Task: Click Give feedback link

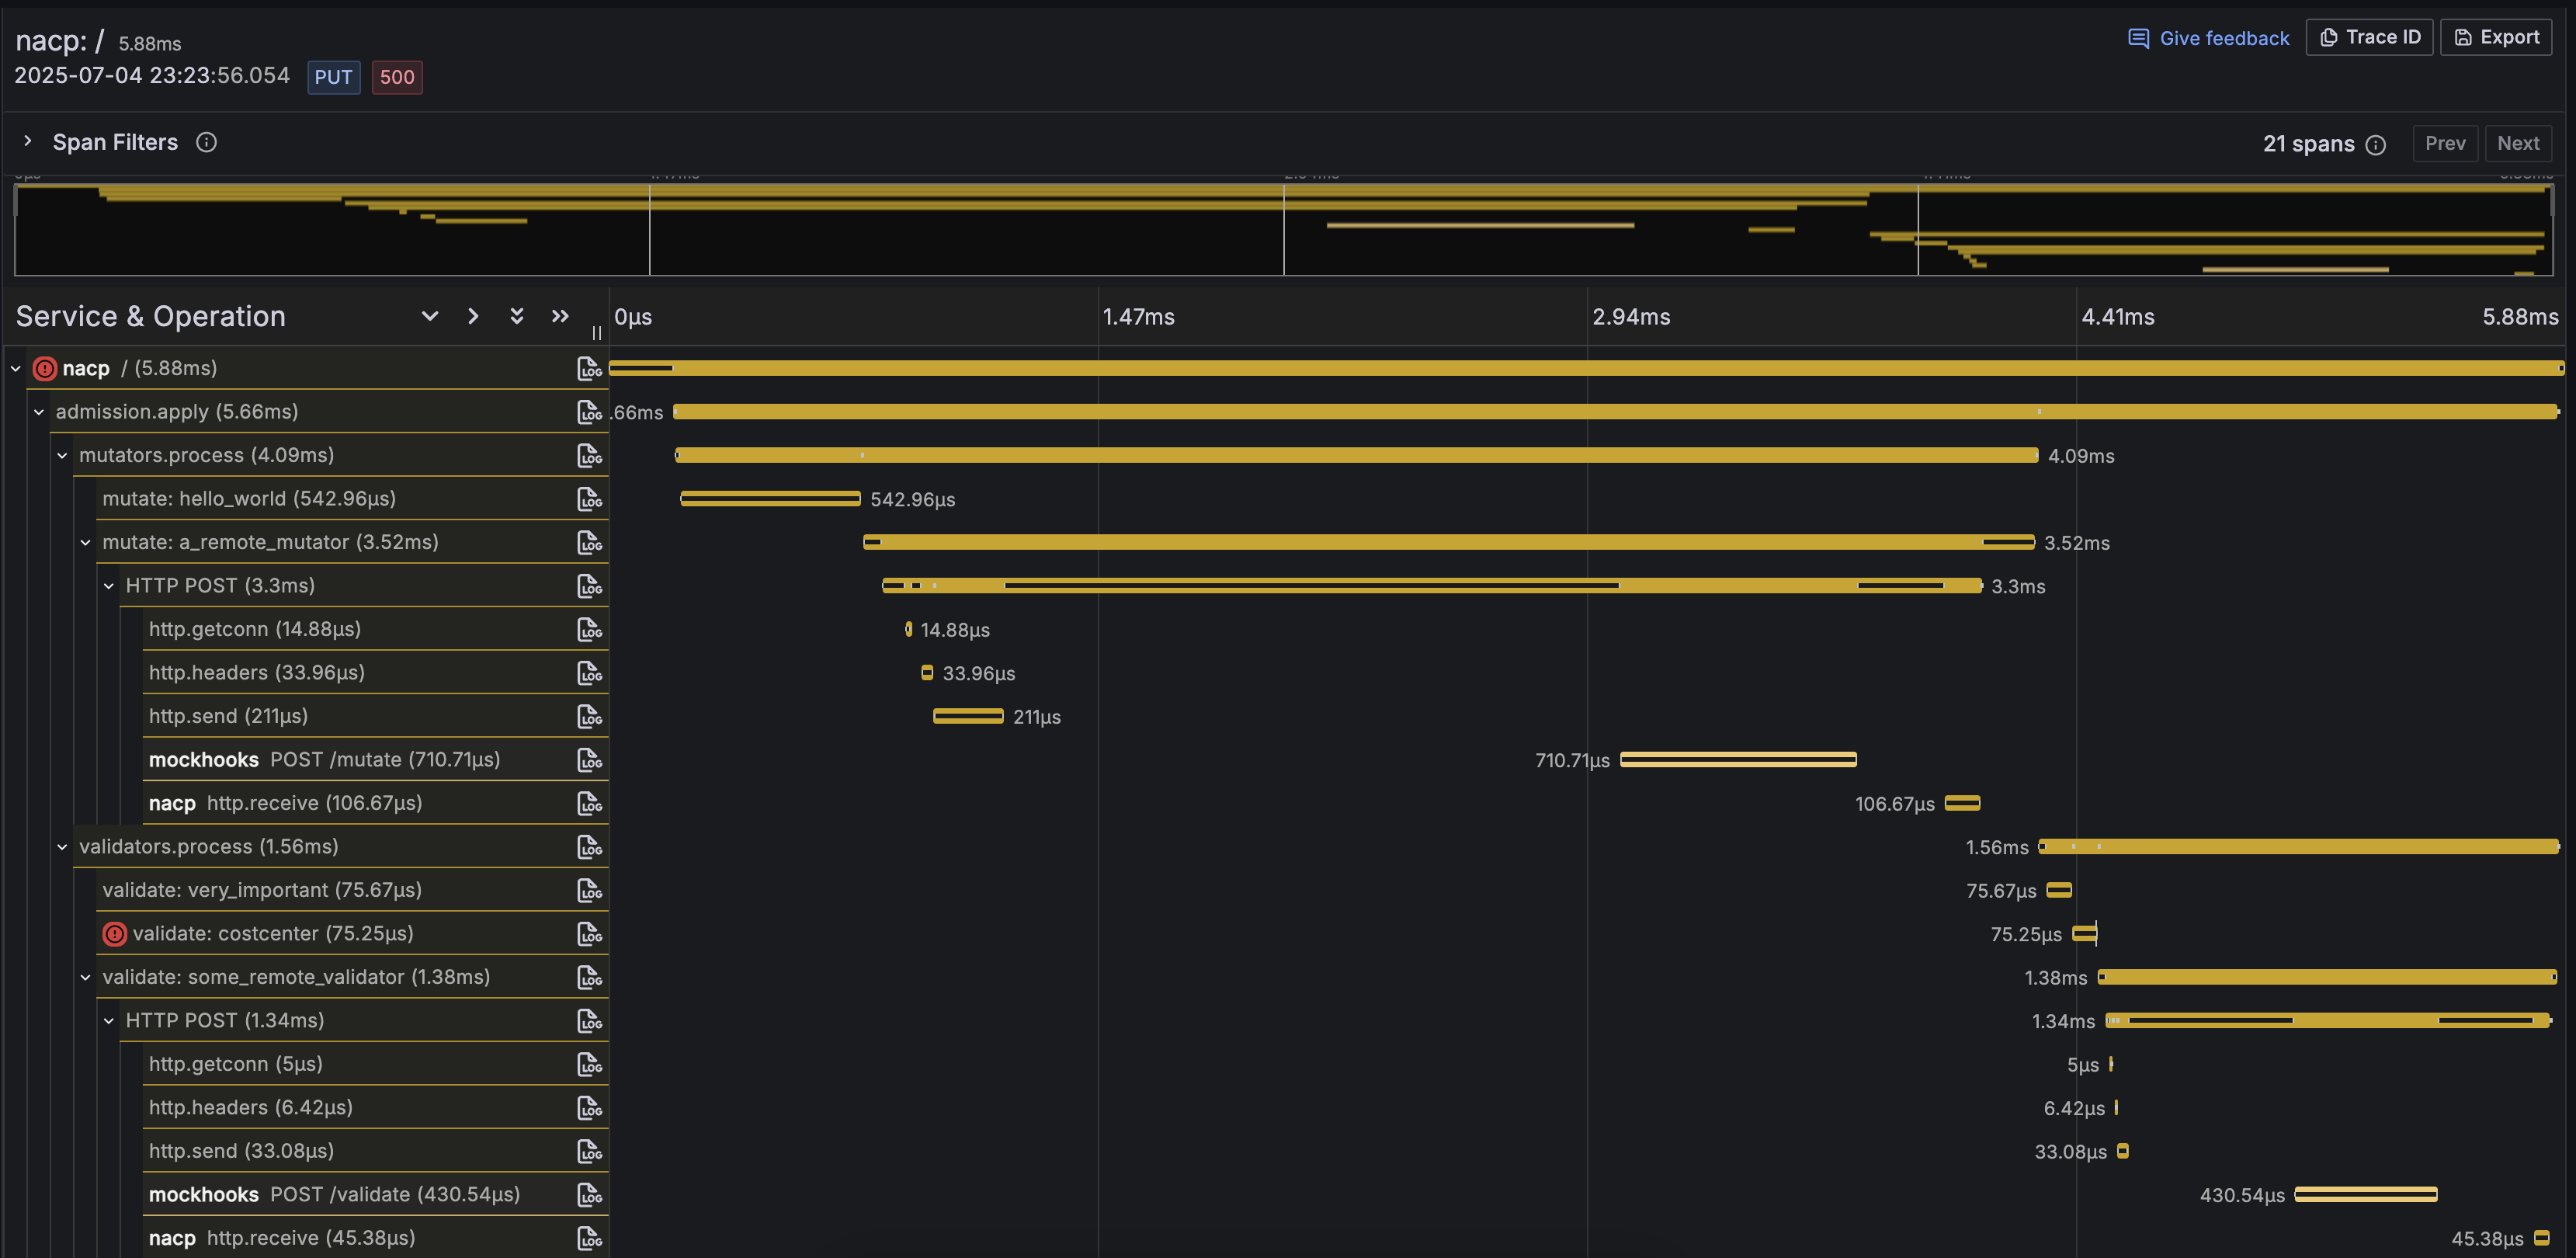Action: tap(2208, 38)
